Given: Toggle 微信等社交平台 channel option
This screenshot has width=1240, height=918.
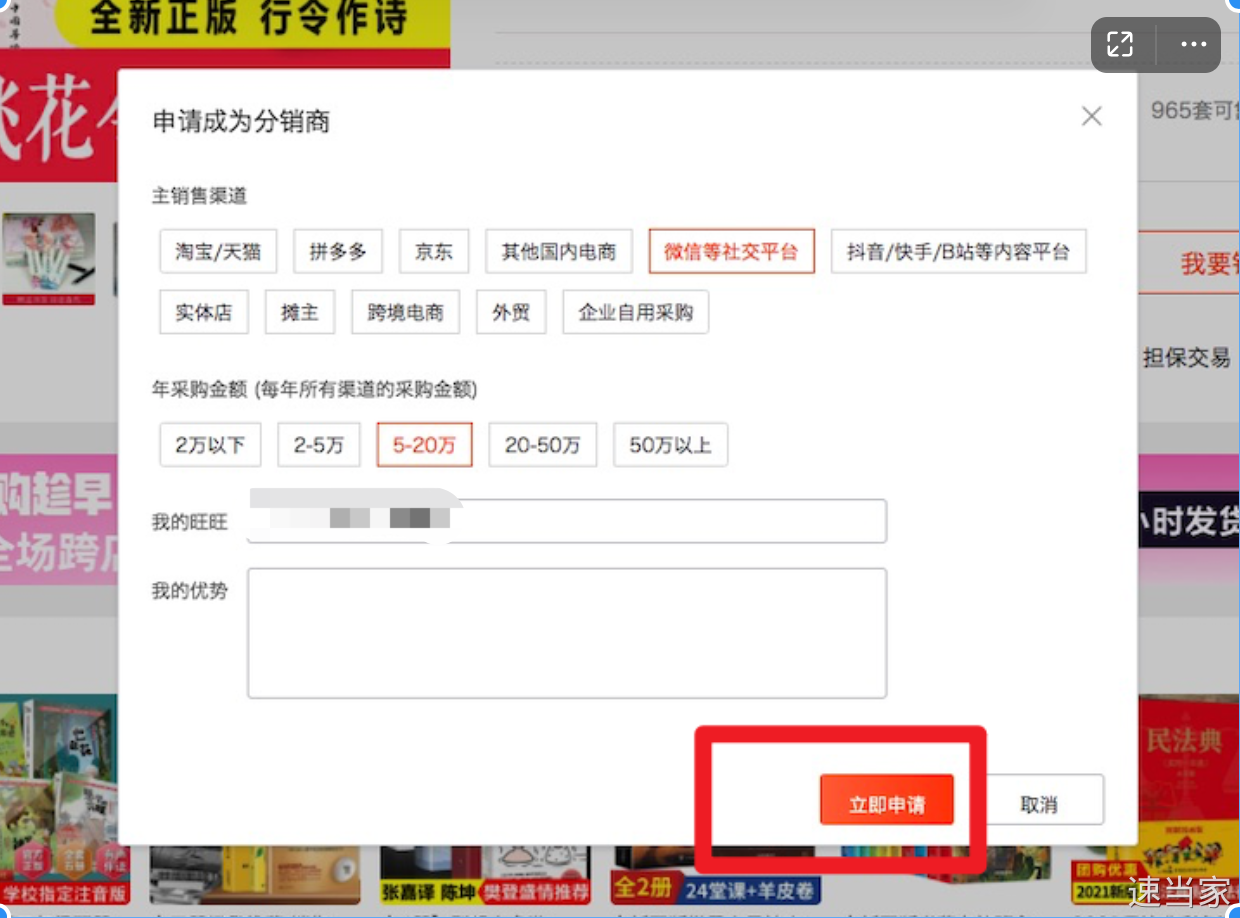Looking at the screenshot, I should point(732,251).
